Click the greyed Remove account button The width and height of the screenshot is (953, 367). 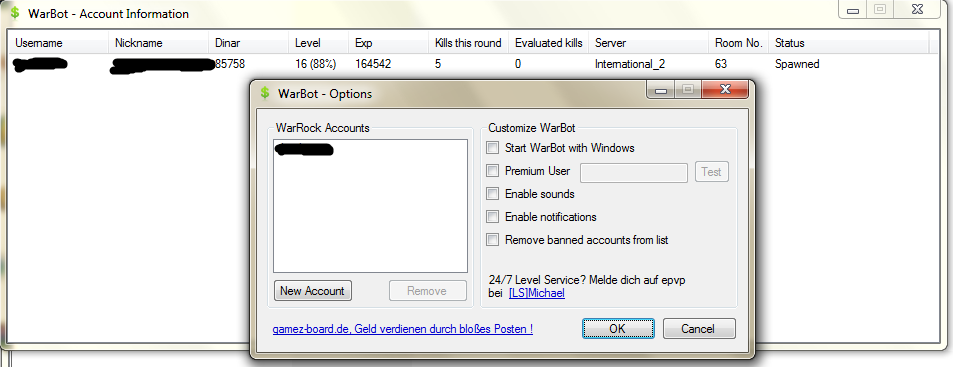[x=427, y=291]
